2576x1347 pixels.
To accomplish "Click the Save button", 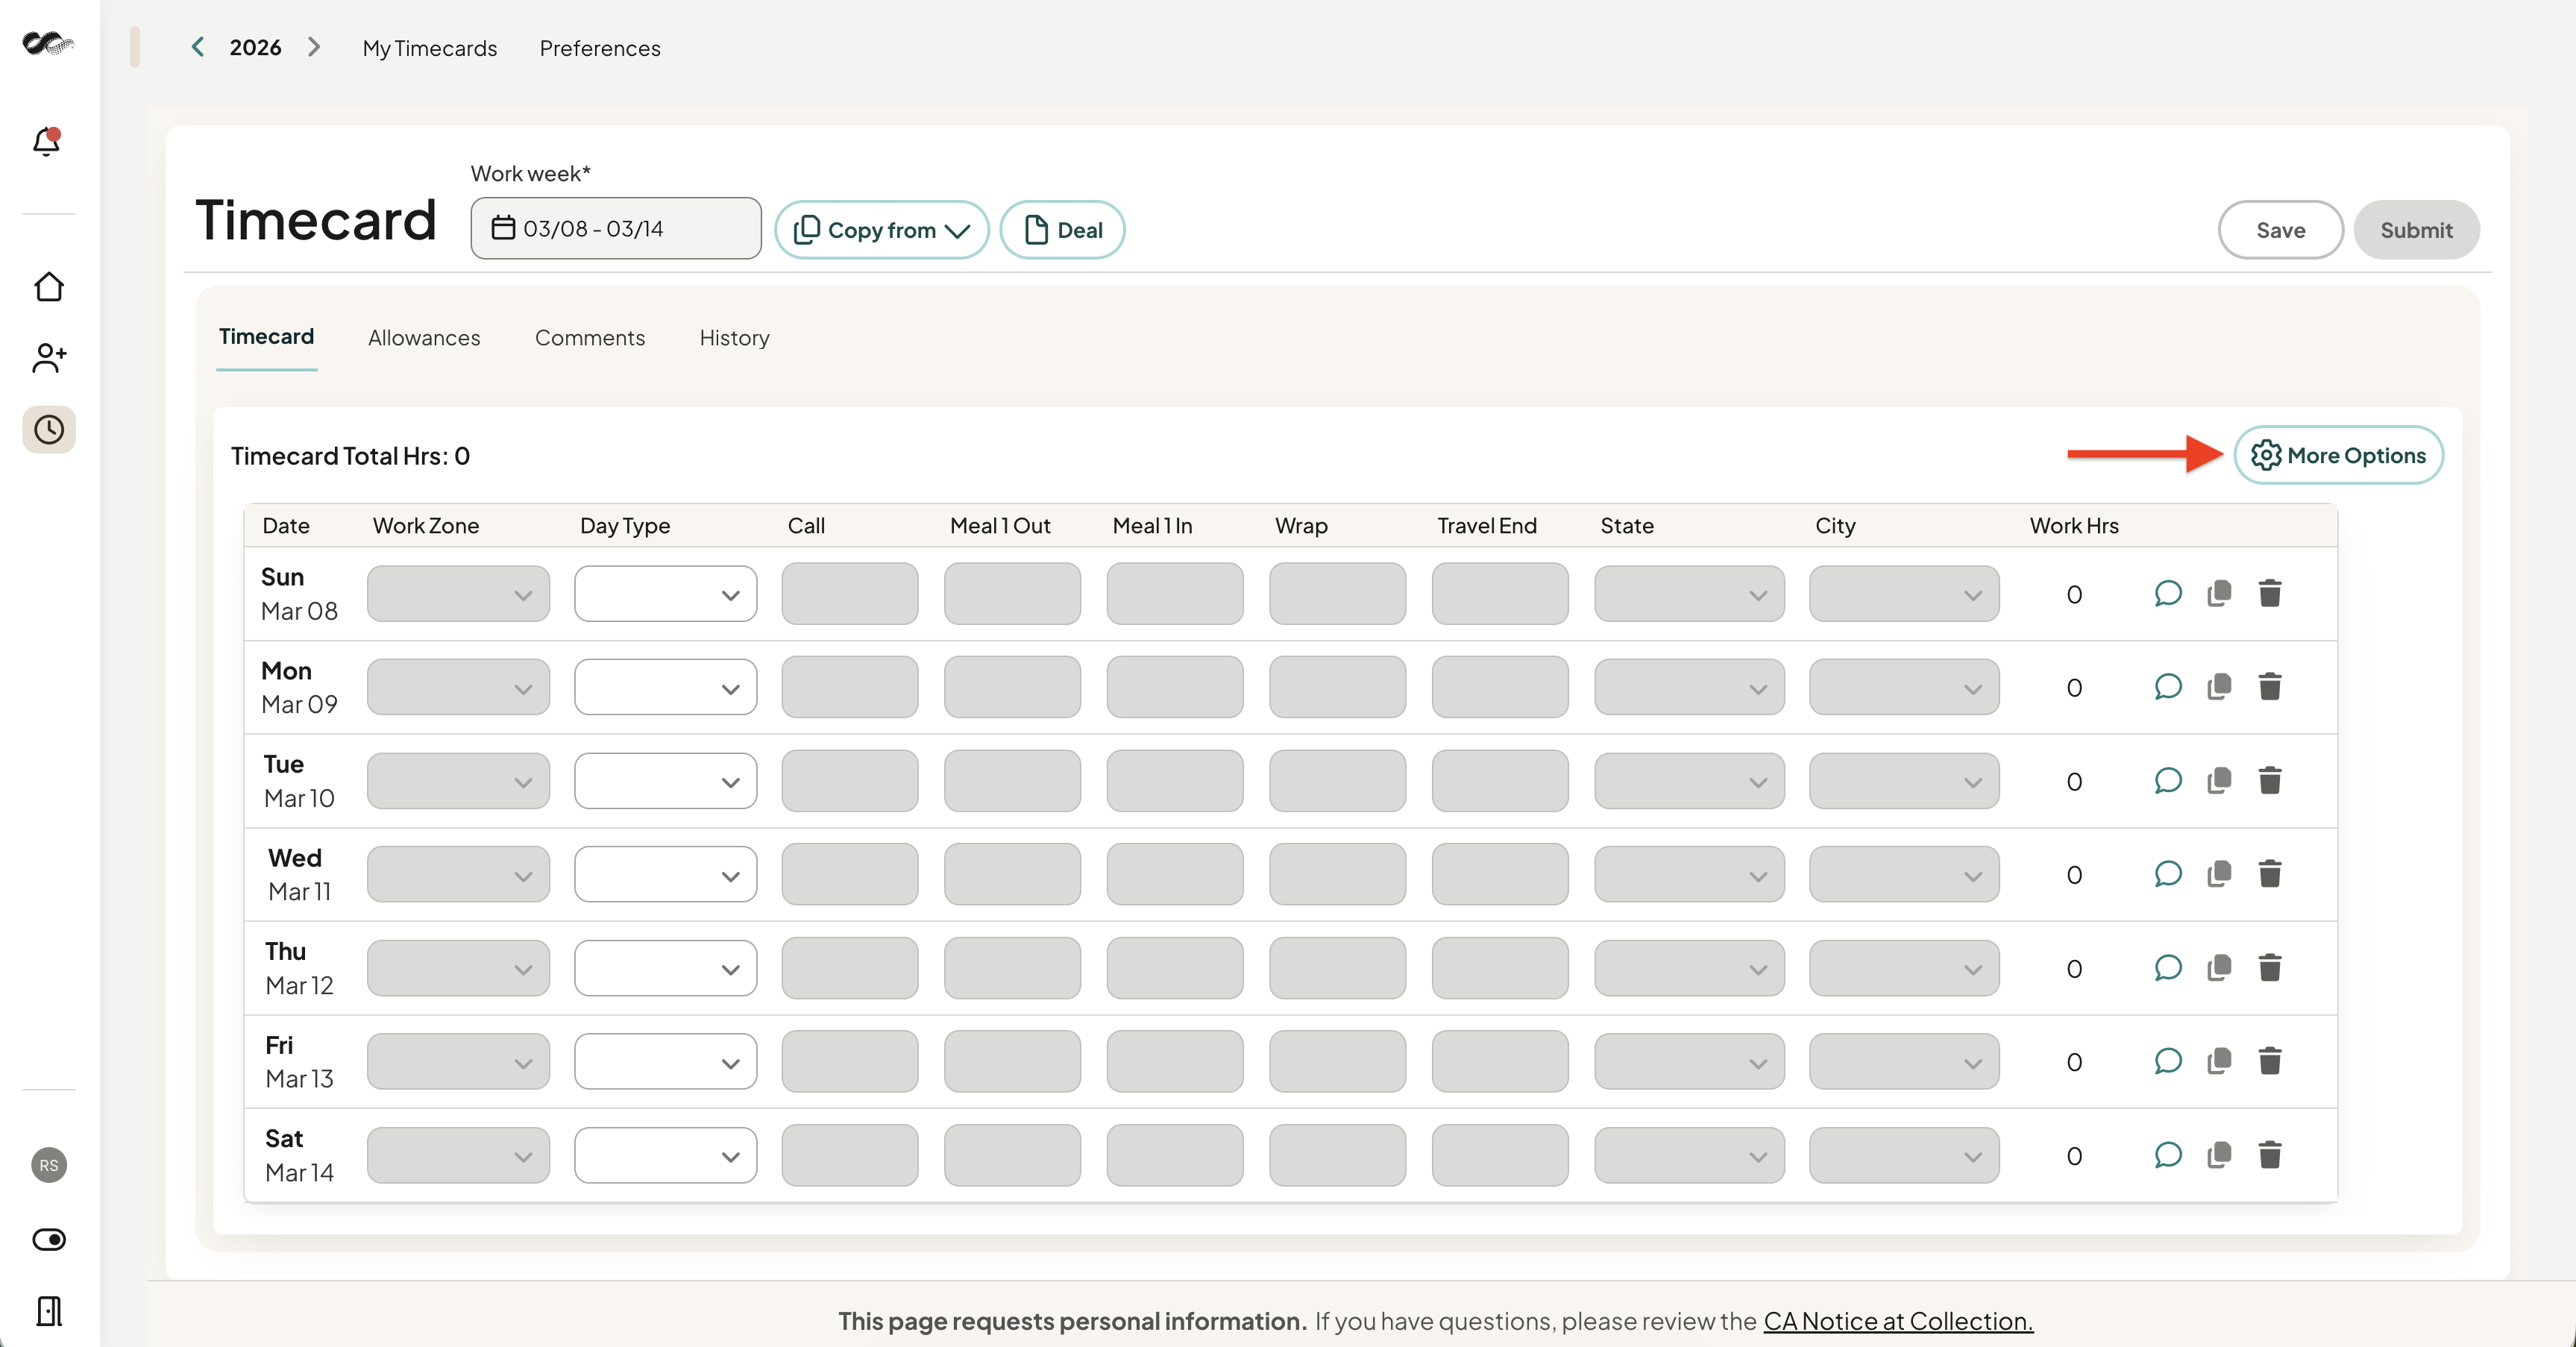I will pos(2280,230).
